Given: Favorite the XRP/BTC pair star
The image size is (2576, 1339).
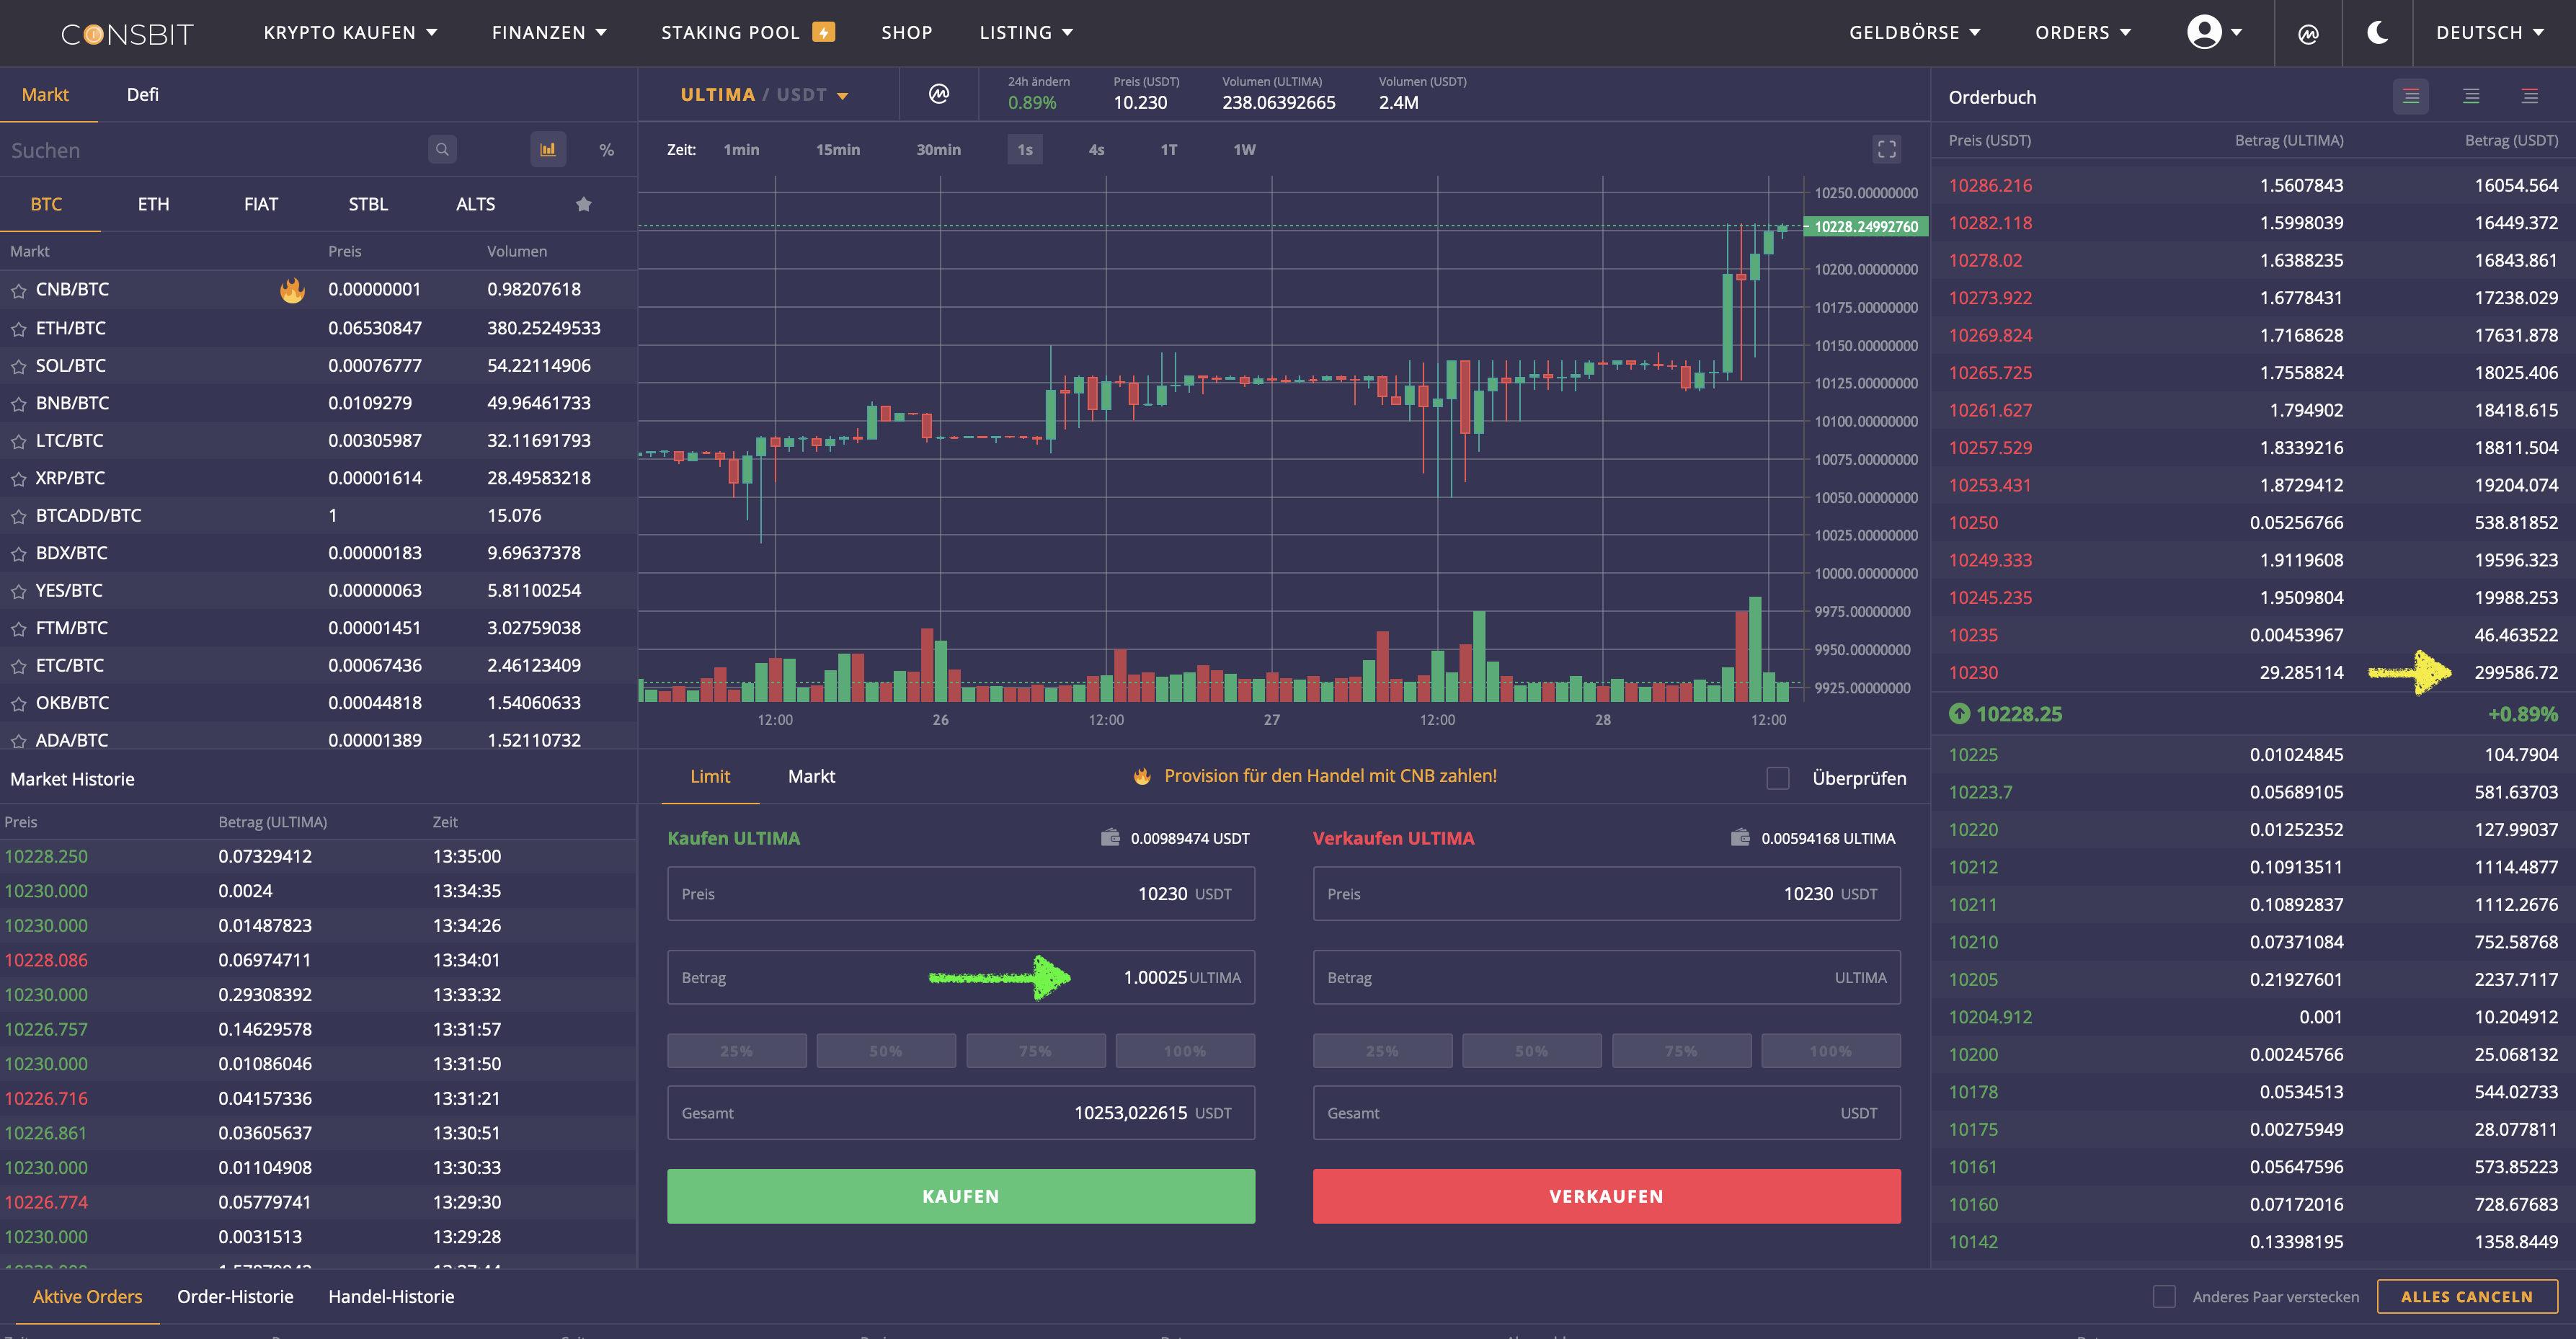Looking at the screenshot, I should click(x=18, y=479).
